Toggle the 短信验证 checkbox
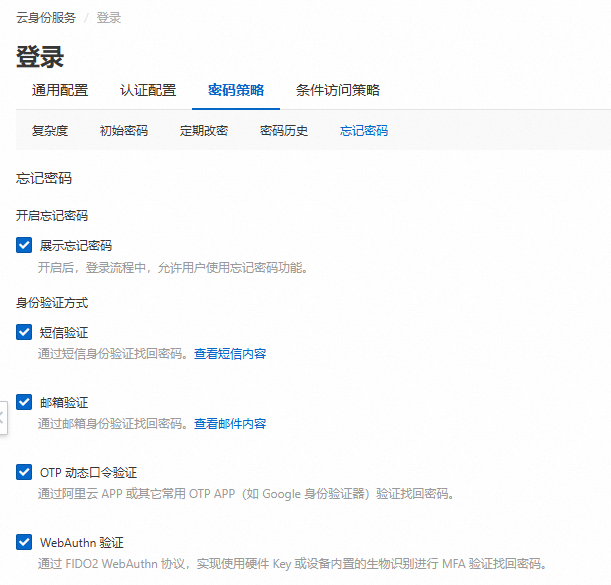 [24, 332]
